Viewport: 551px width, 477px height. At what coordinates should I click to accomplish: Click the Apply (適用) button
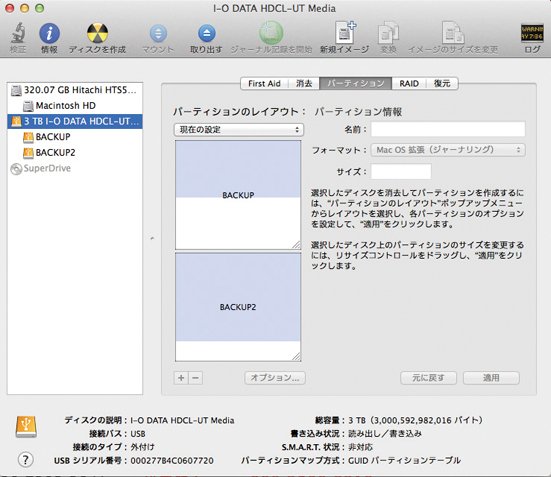tap(491, 378)
